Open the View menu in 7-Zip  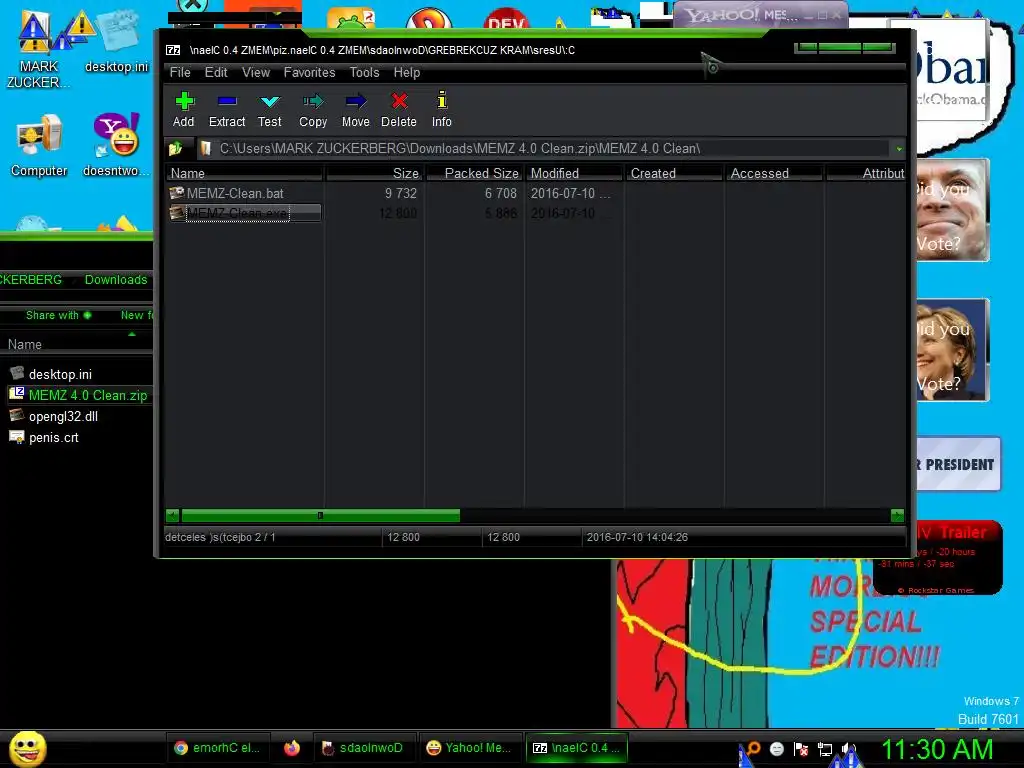click(x=256, y=72)
